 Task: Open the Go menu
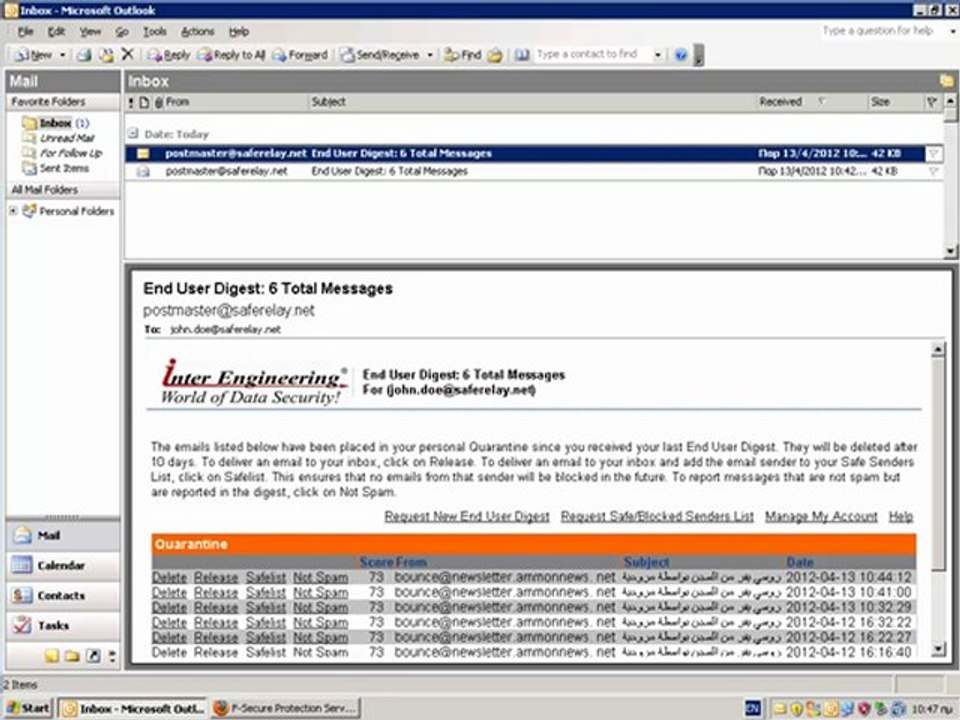click(122, 32)
